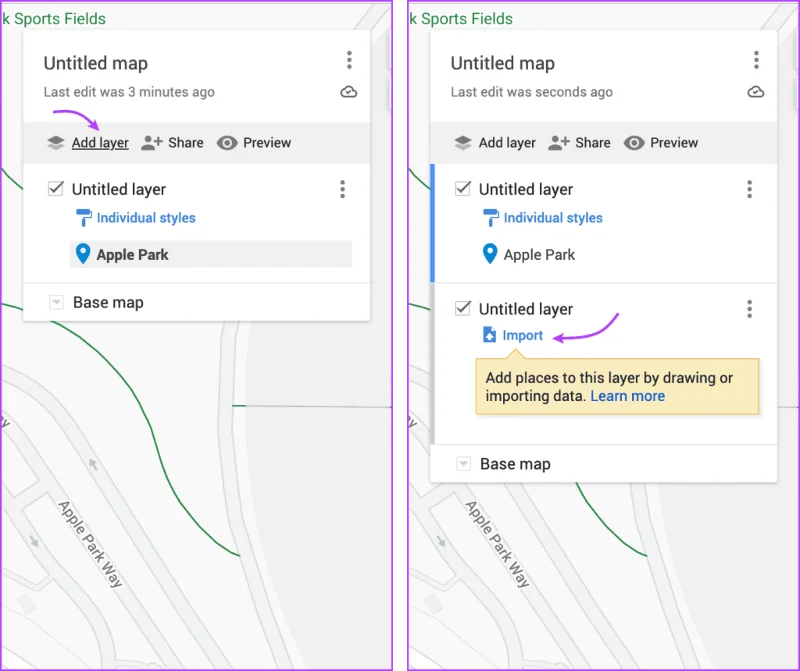This screenshot has width=800, height=671.
Task: Select Apple Park item in left panel
Action: pyautogui.click(x=211, y=254)
